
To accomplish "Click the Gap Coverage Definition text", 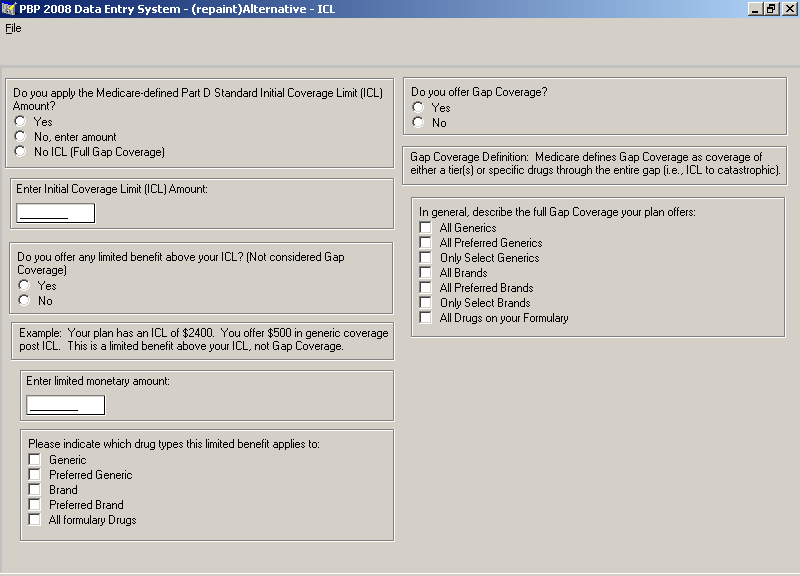I will (595, 163).
